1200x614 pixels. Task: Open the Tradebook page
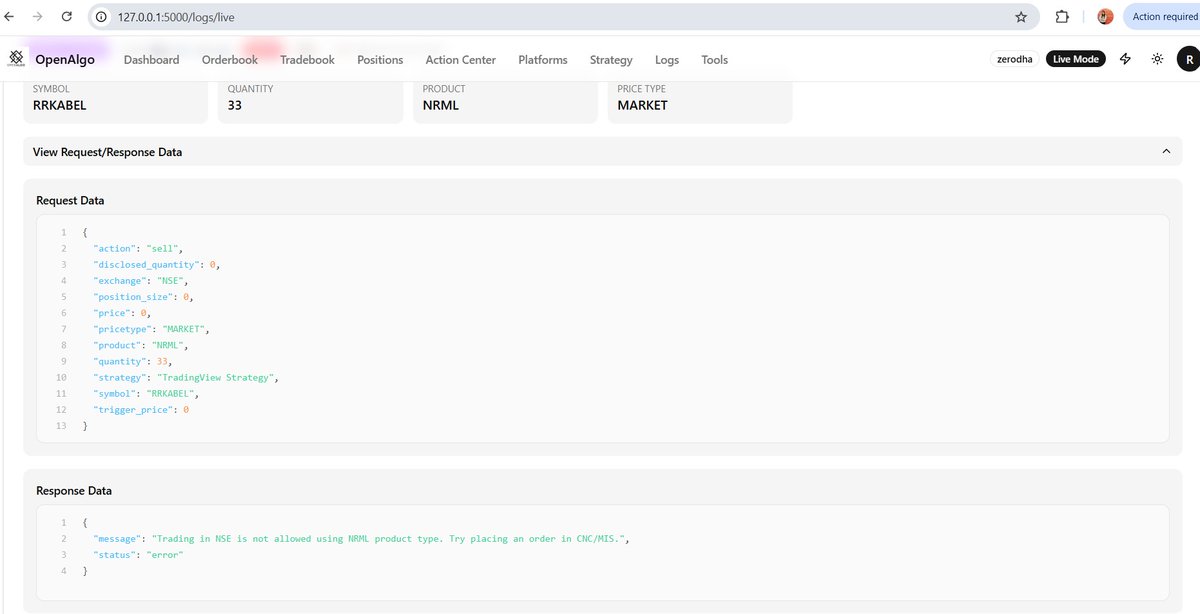click(307, 60)
